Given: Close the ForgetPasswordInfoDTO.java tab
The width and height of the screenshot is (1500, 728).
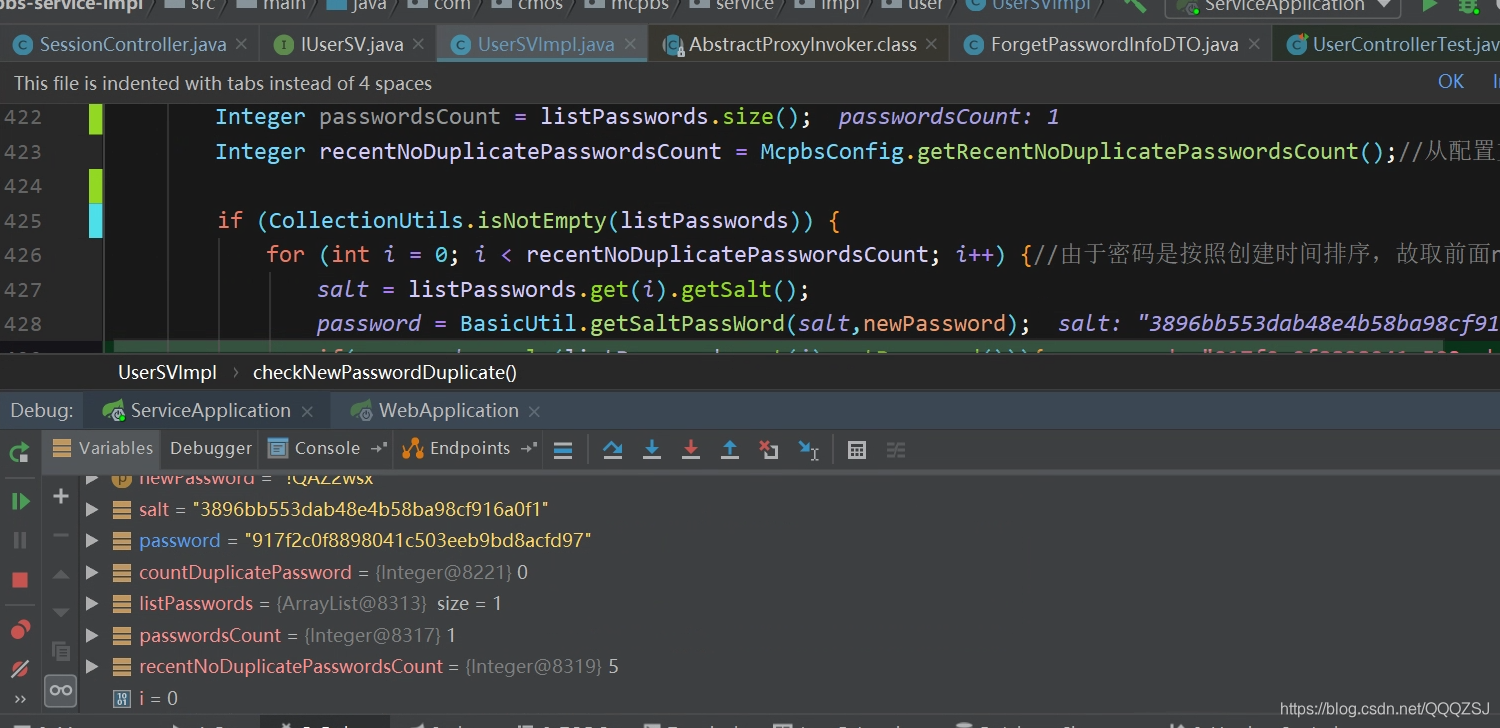Looking at the screenshot, I should (x=1254, y=45).
